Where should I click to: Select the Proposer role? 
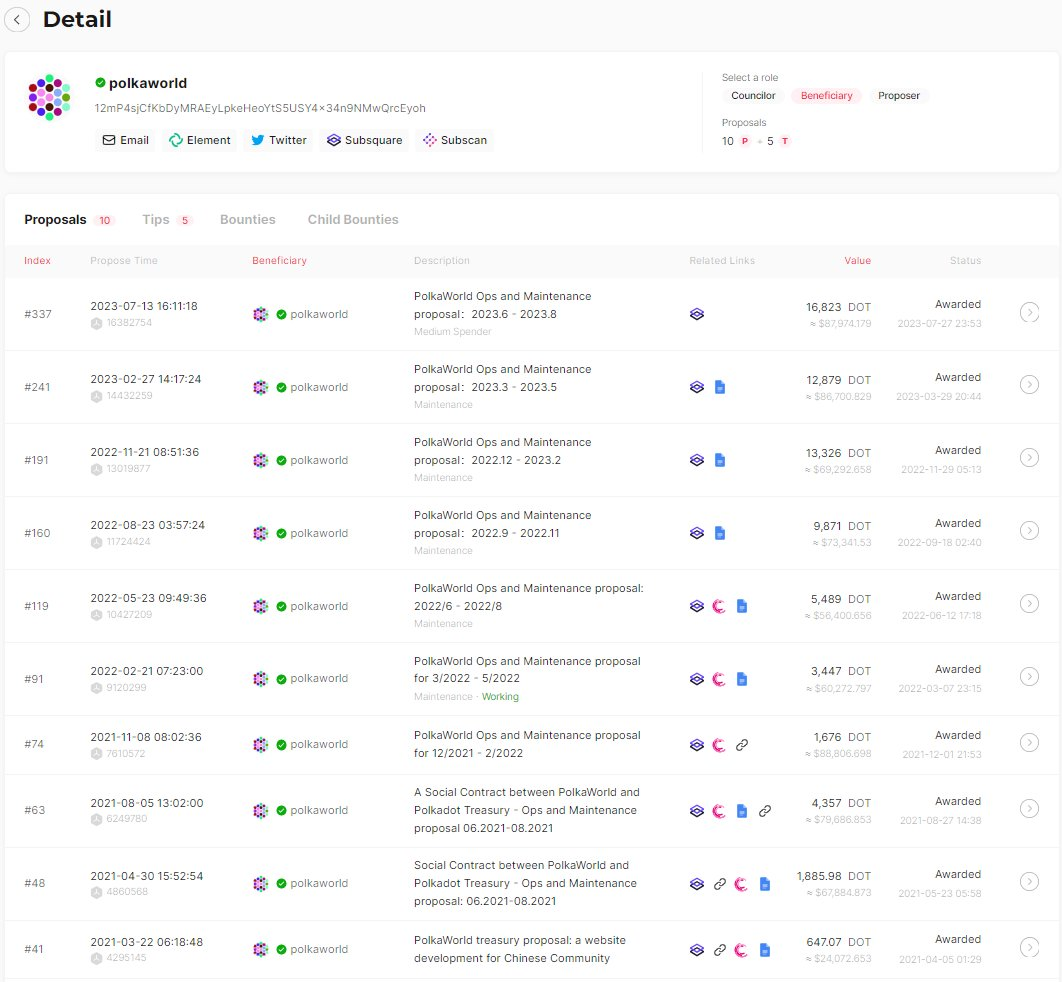[898, 96]
